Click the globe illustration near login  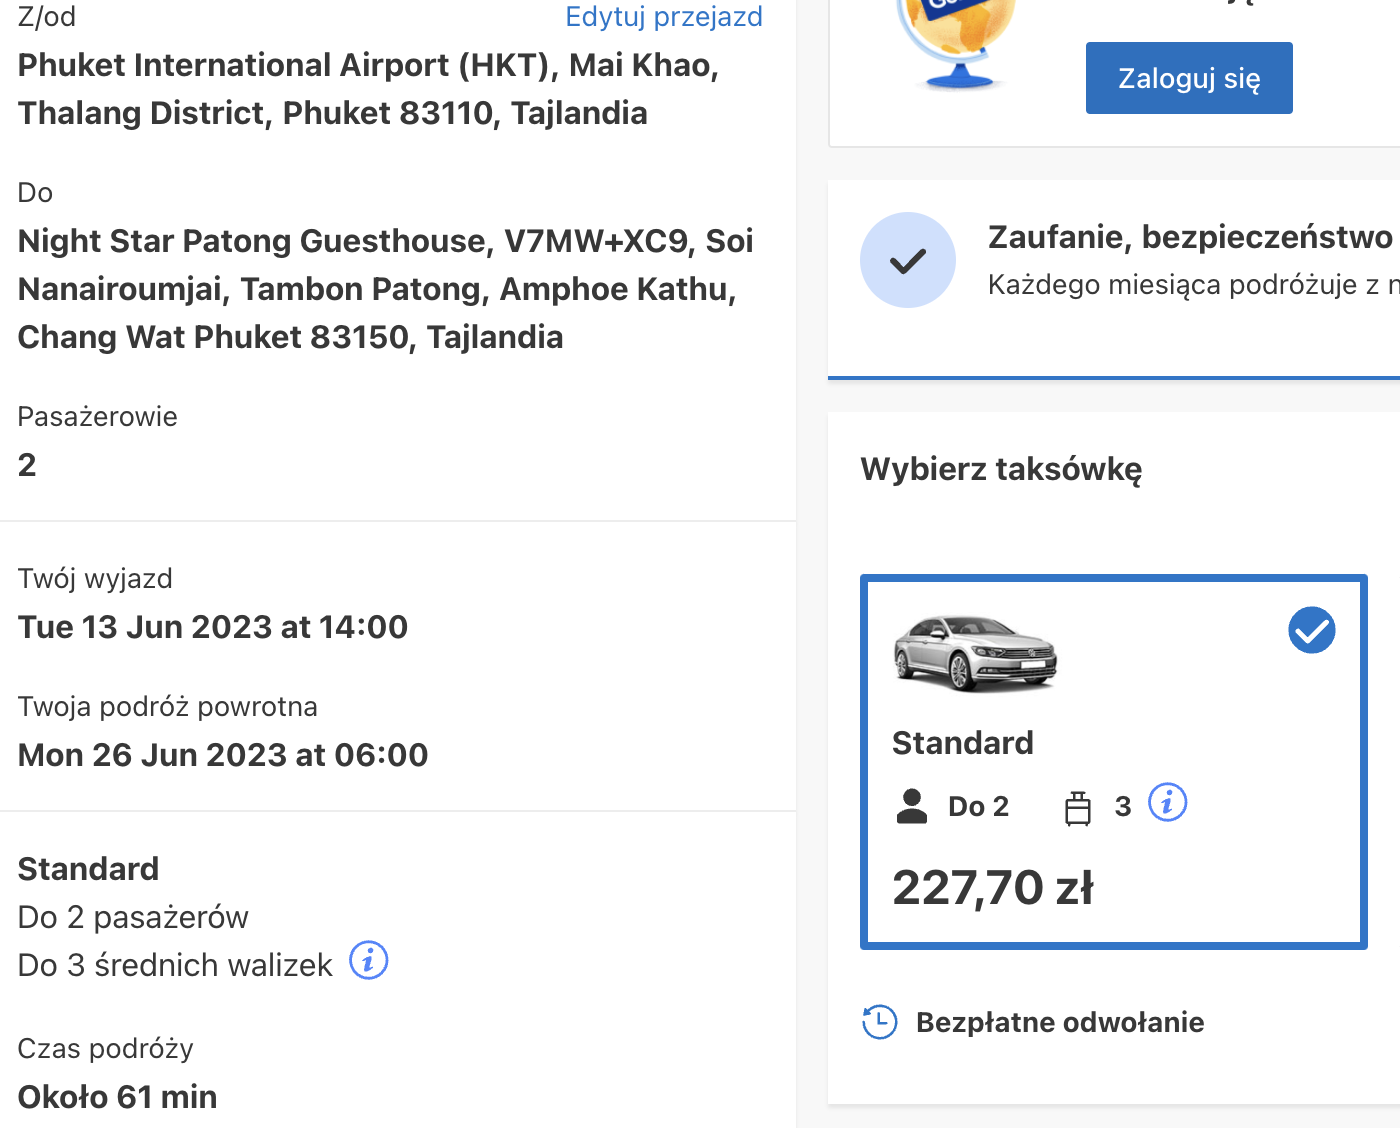coord(957,42)
